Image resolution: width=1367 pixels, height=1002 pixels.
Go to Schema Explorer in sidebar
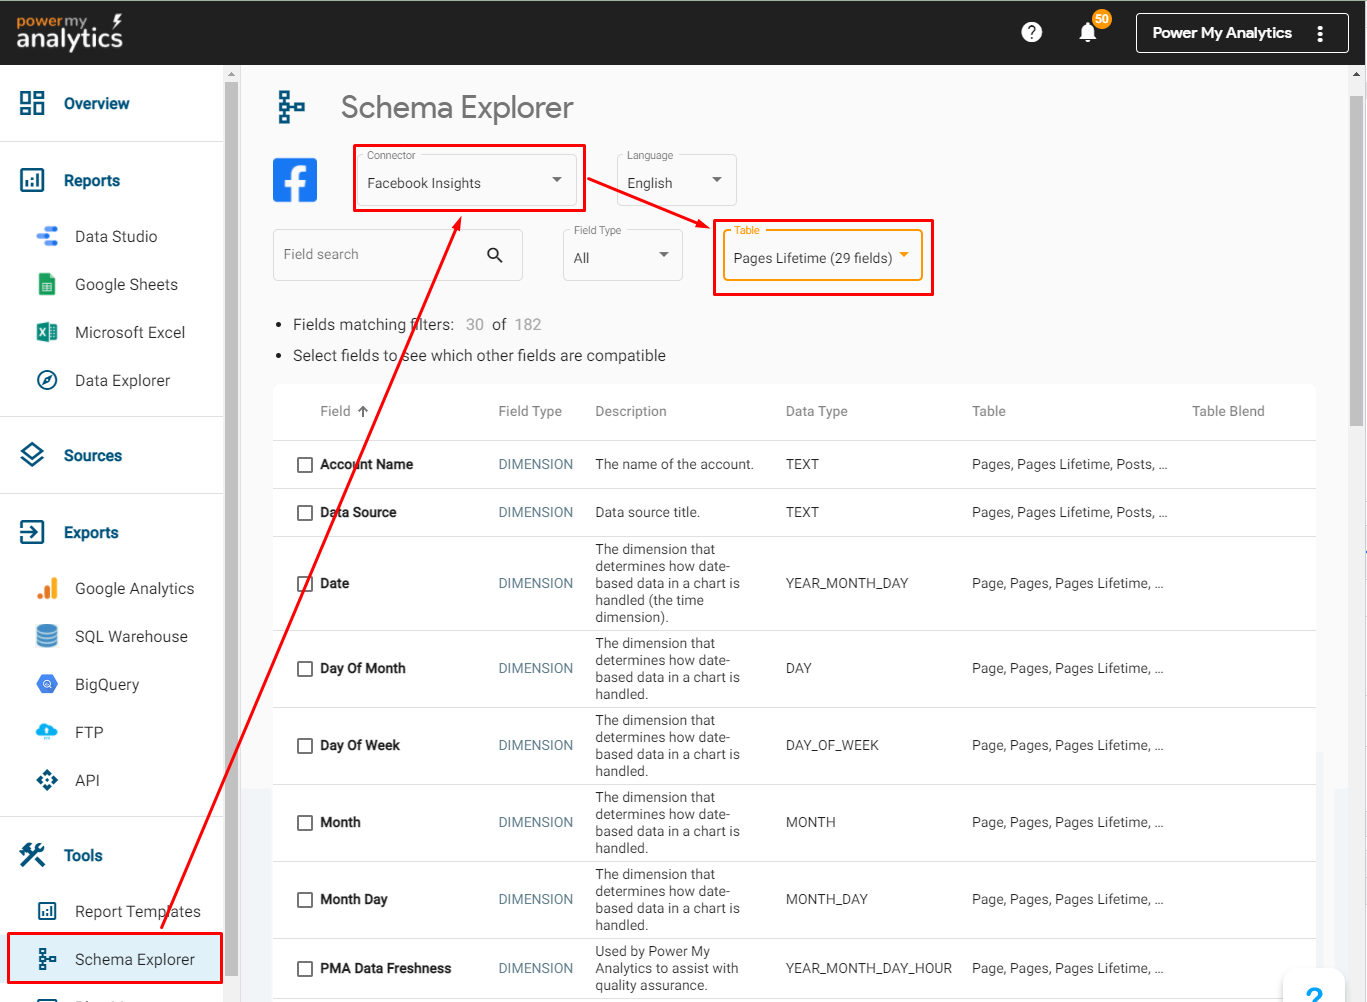click(x=134, y=959)
